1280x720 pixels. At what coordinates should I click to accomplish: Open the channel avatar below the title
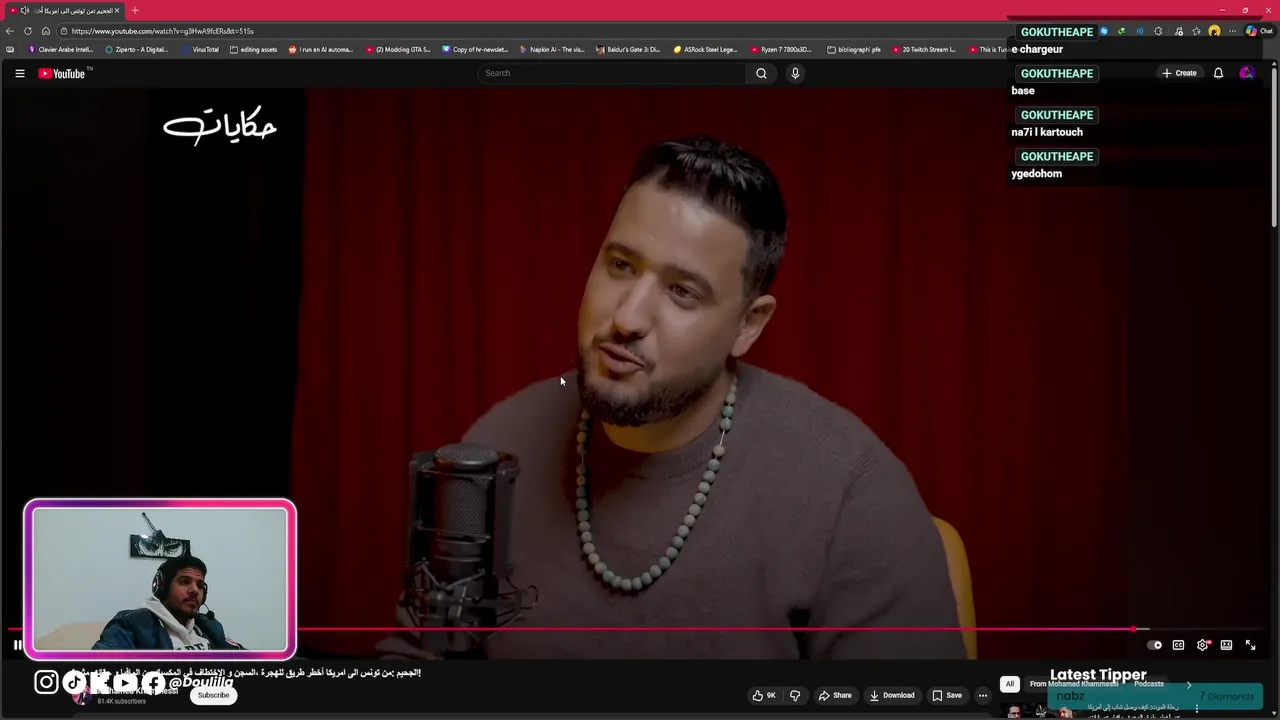click(x=80, y=696)
